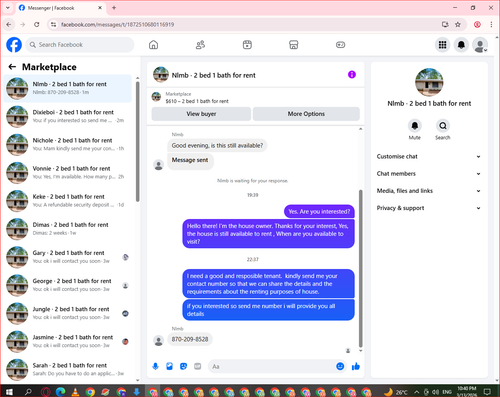This screenshot has height=397, width=500.
Task: Open the Windows Start button
Action: (x=9, y=392)
